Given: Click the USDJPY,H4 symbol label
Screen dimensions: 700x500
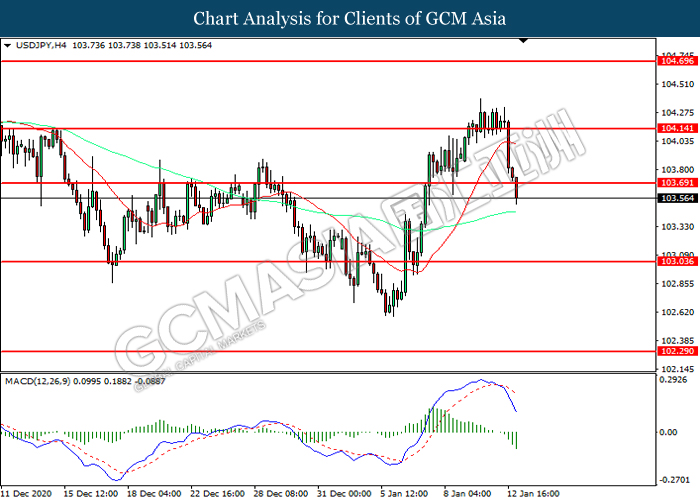Looking at the screenshot, I should (38, 46).
